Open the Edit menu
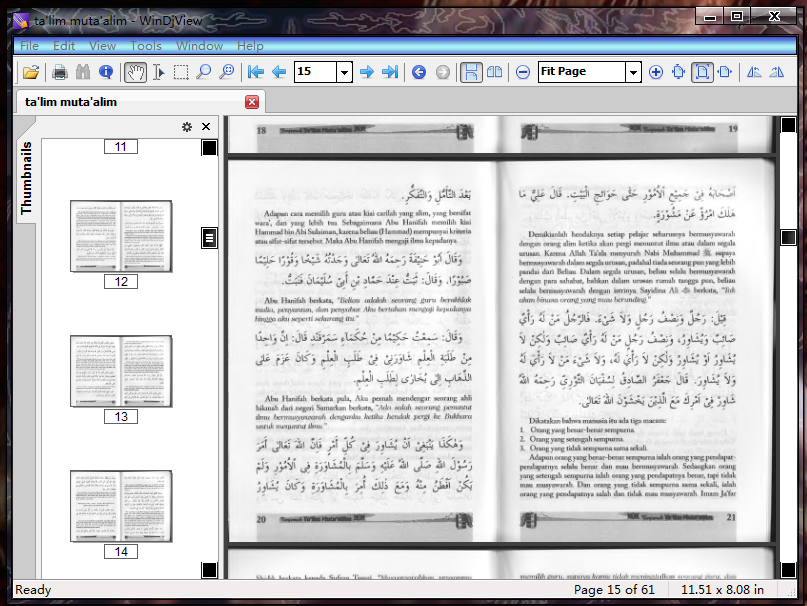This screenshot has width=807, height=606. (x=64, y=46)
